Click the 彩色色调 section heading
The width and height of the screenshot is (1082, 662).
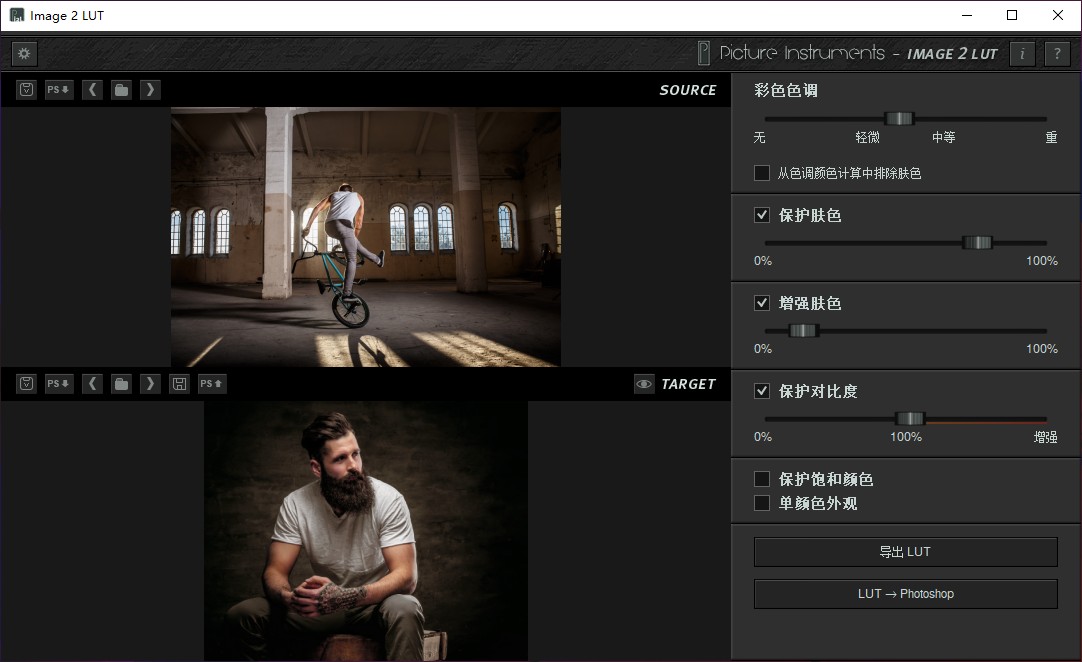pyautogui.click(x=786, y=90)
